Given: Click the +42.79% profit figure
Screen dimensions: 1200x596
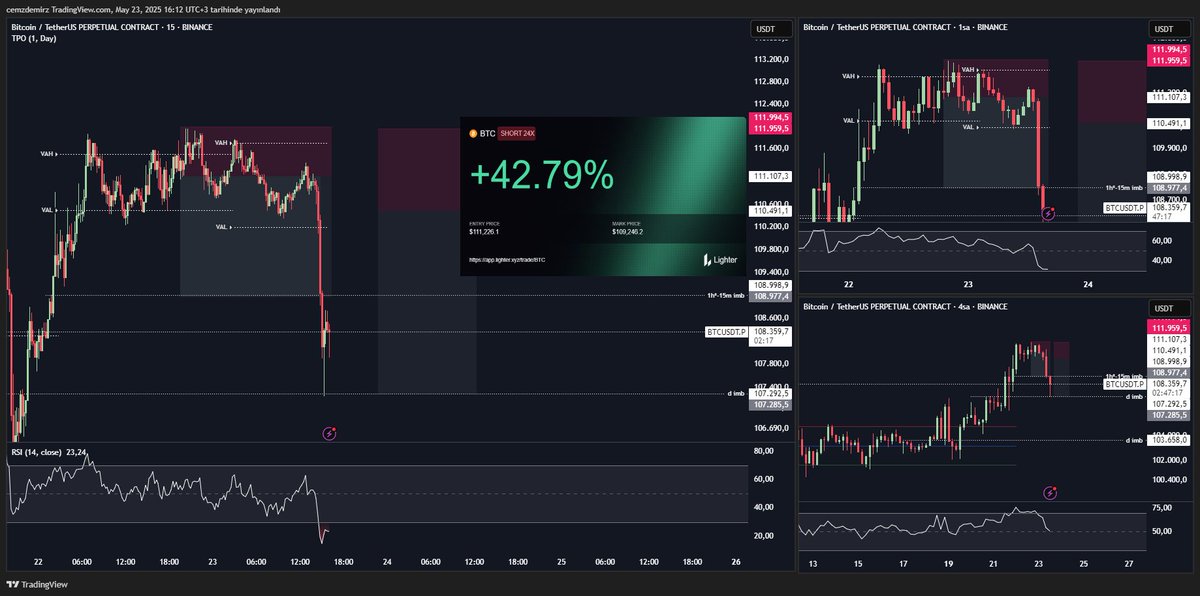Looking at the screenshot, I should pos(541,174).
